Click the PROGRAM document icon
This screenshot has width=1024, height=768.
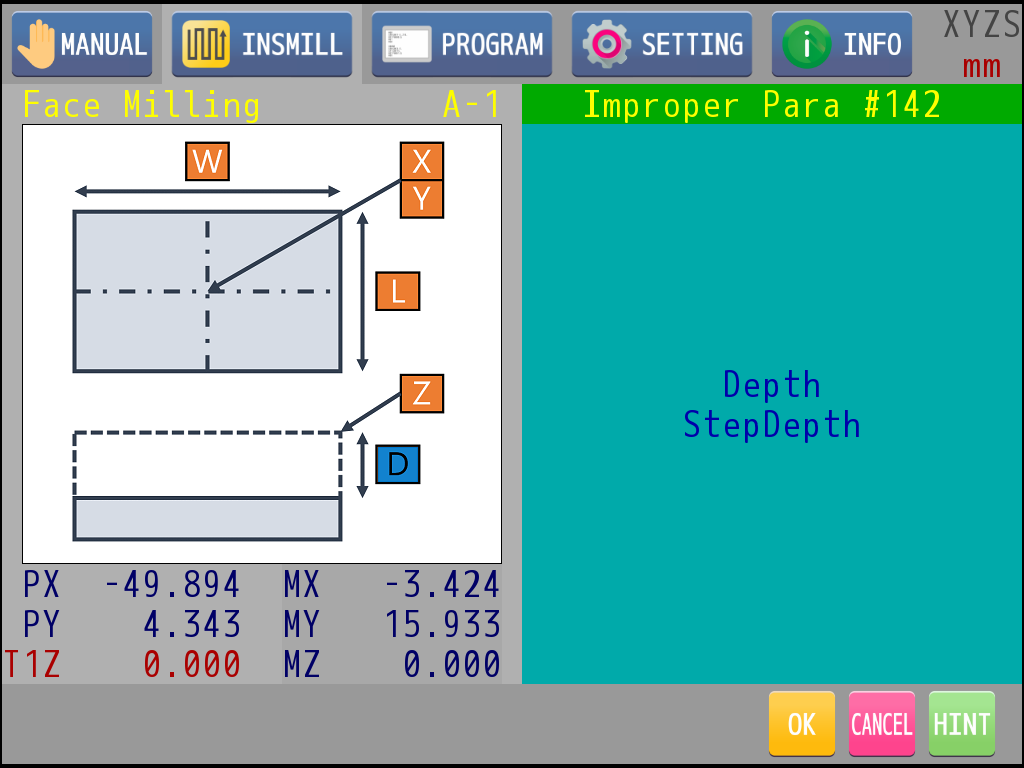click(406, 44)
